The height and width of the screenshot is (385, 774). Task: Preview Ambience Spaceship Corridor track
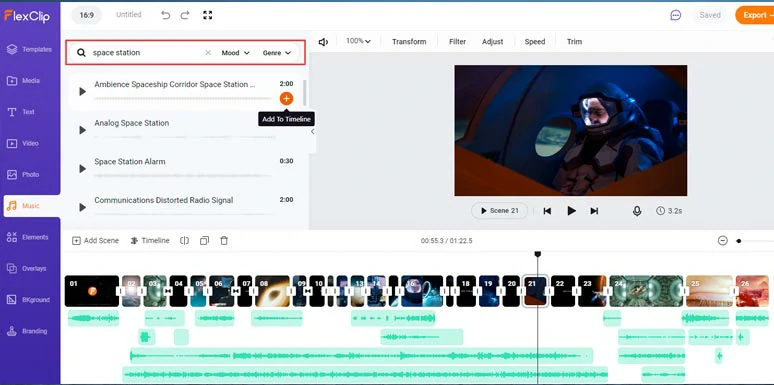[x=82, y=91]
